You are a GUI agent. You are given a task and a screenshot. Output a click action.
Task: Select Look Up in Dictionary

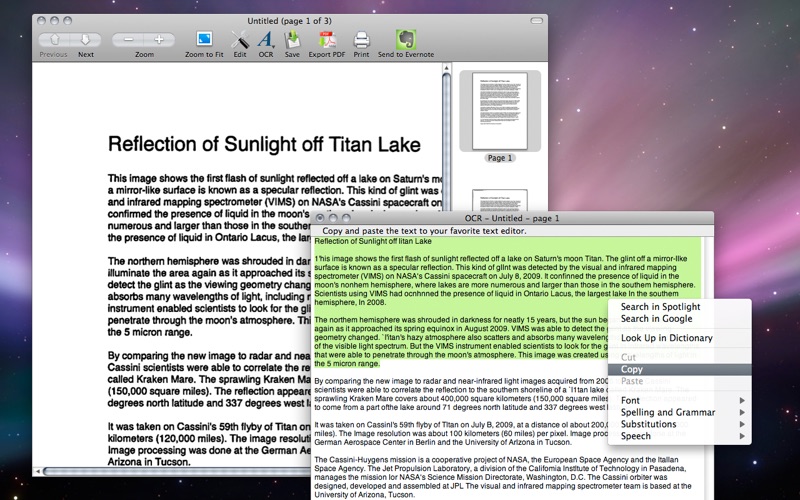click(680, 338)
